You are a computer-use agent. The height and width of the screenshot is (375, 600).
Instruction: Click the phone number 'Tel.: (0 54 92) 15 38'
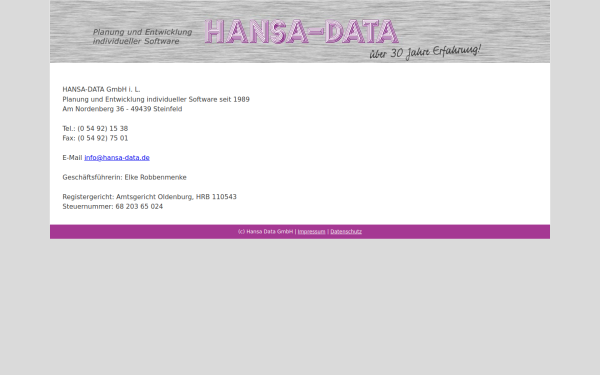pos(95,129)
